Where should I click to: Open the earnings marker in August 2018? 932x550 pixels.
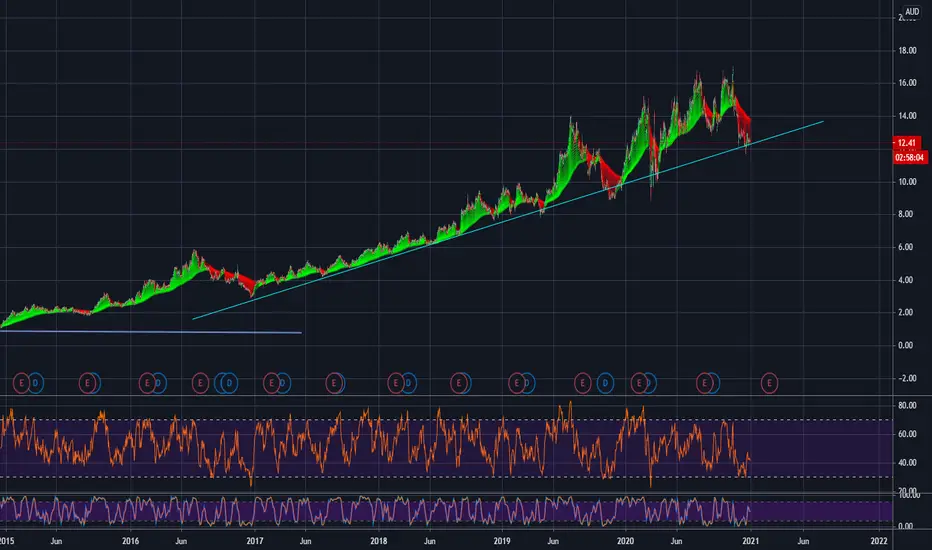click(x=458, y=384)
